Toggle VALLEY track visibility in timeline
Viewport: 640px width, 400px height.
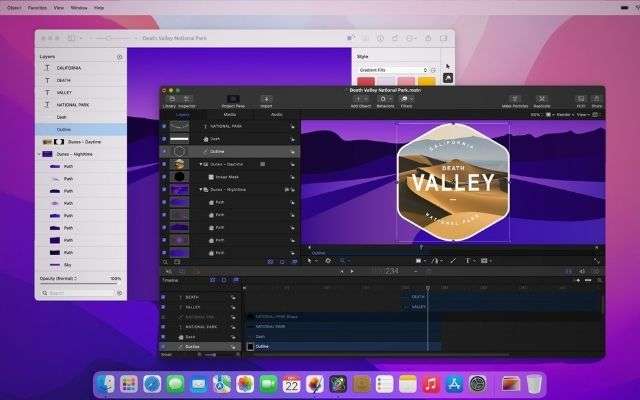(x=163, y=307)
